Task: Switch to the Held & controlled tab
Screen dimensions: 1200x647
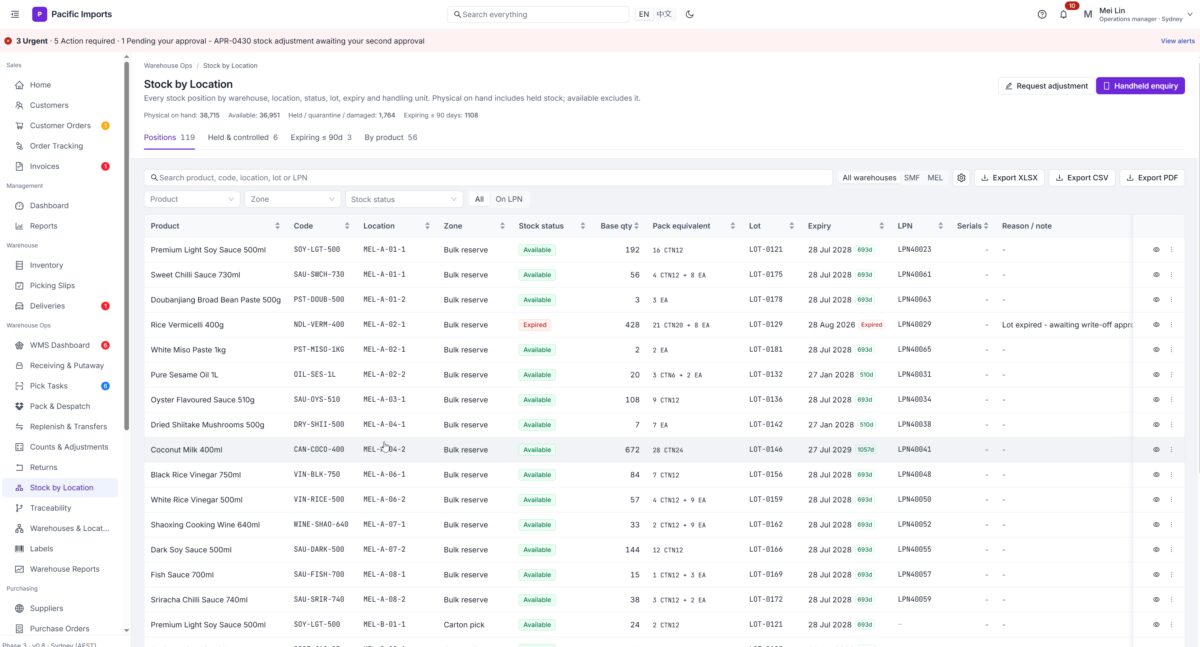Action: coord(243,137)
